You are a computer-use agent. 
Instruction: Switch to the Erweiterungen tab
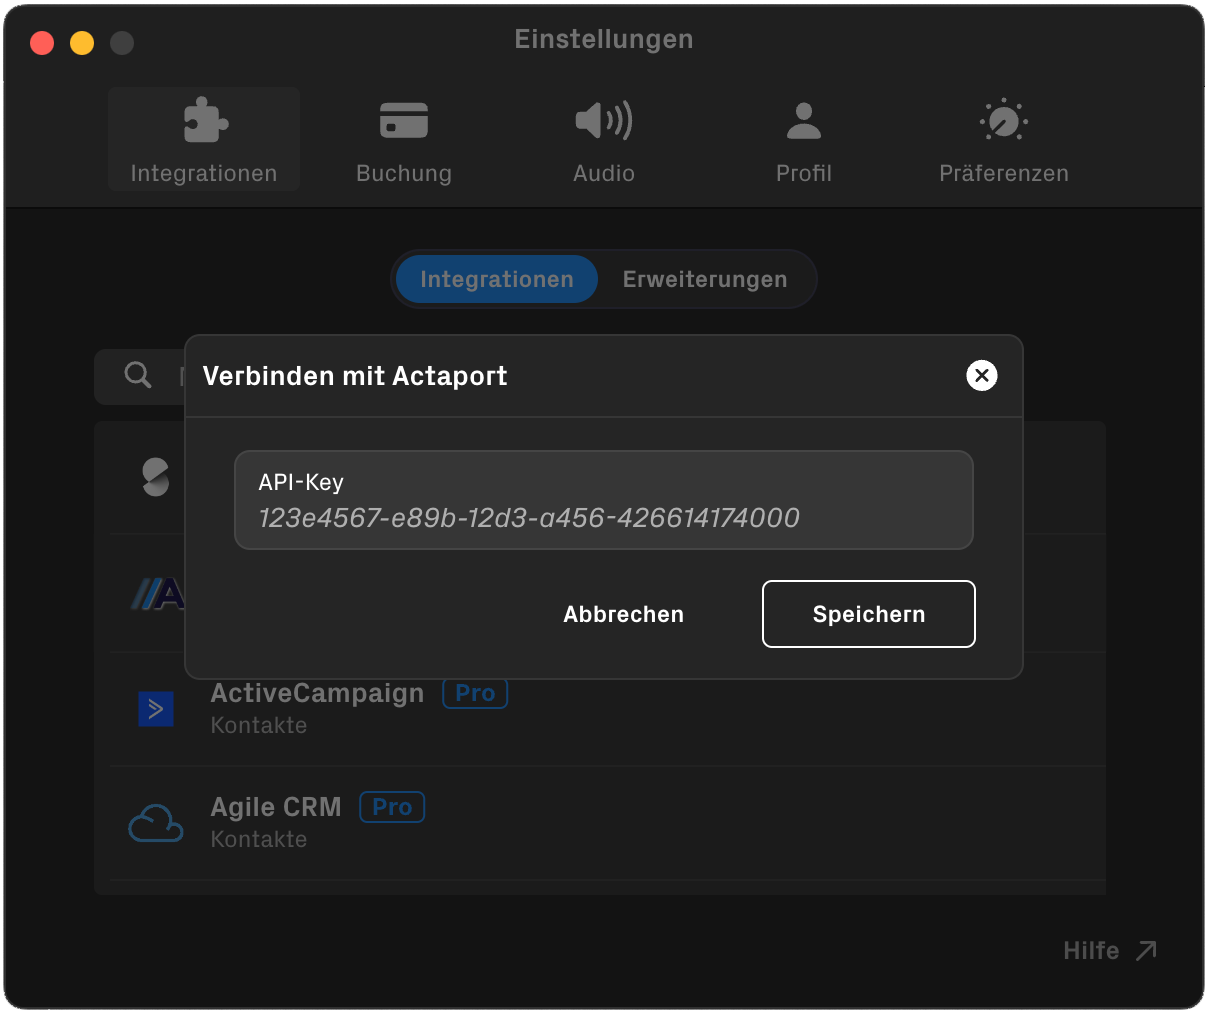[705, 279]
